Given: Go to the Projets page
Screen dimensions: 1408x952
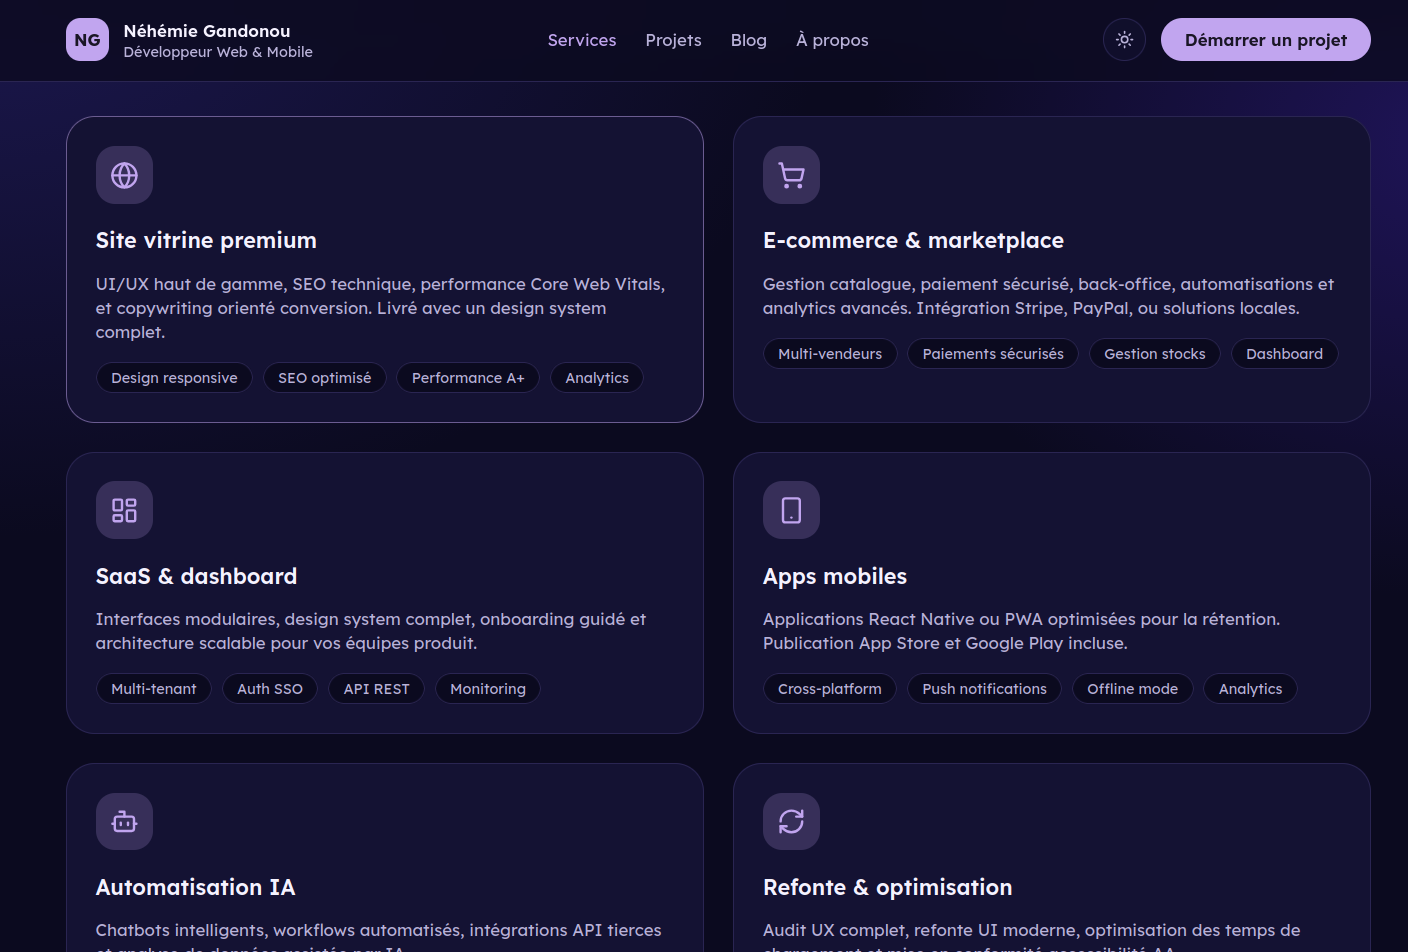Looking at the screenshot, I should (673, 40).
